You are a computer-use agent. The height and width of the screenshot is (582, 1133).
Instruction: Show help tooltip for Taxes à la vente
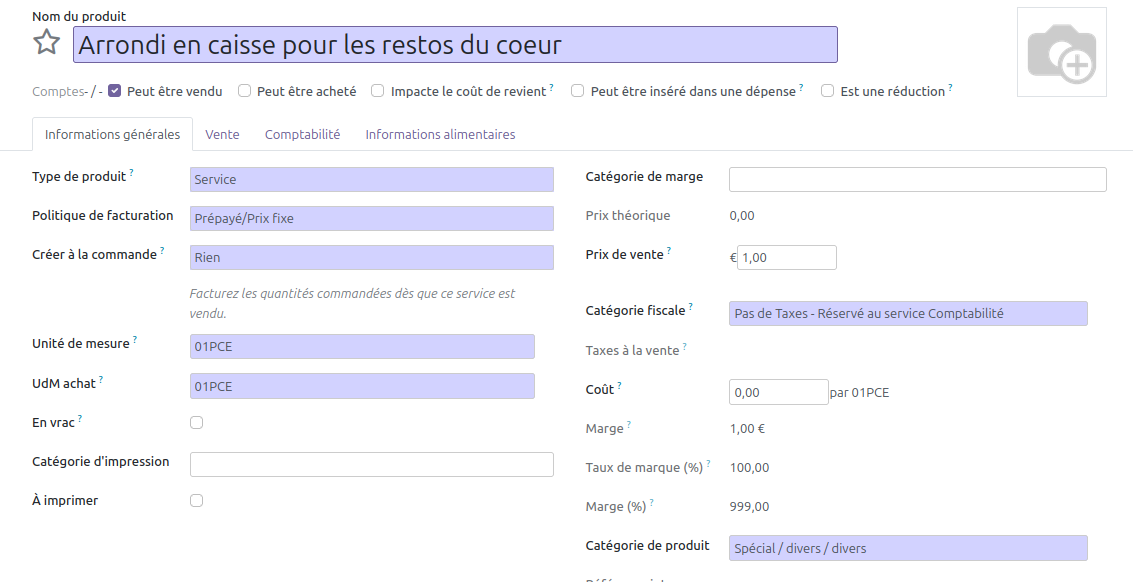684,346
